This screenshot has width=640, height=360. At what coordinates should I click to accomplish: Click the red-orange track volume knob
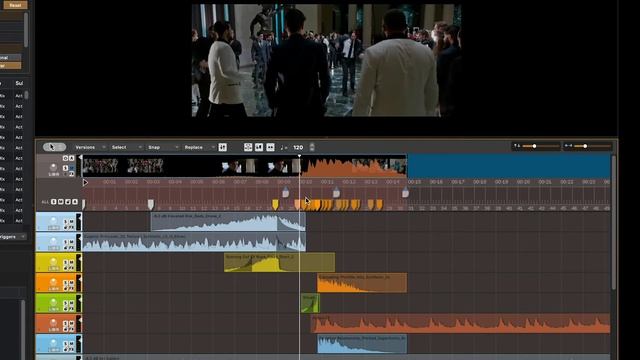pos(53,323)
